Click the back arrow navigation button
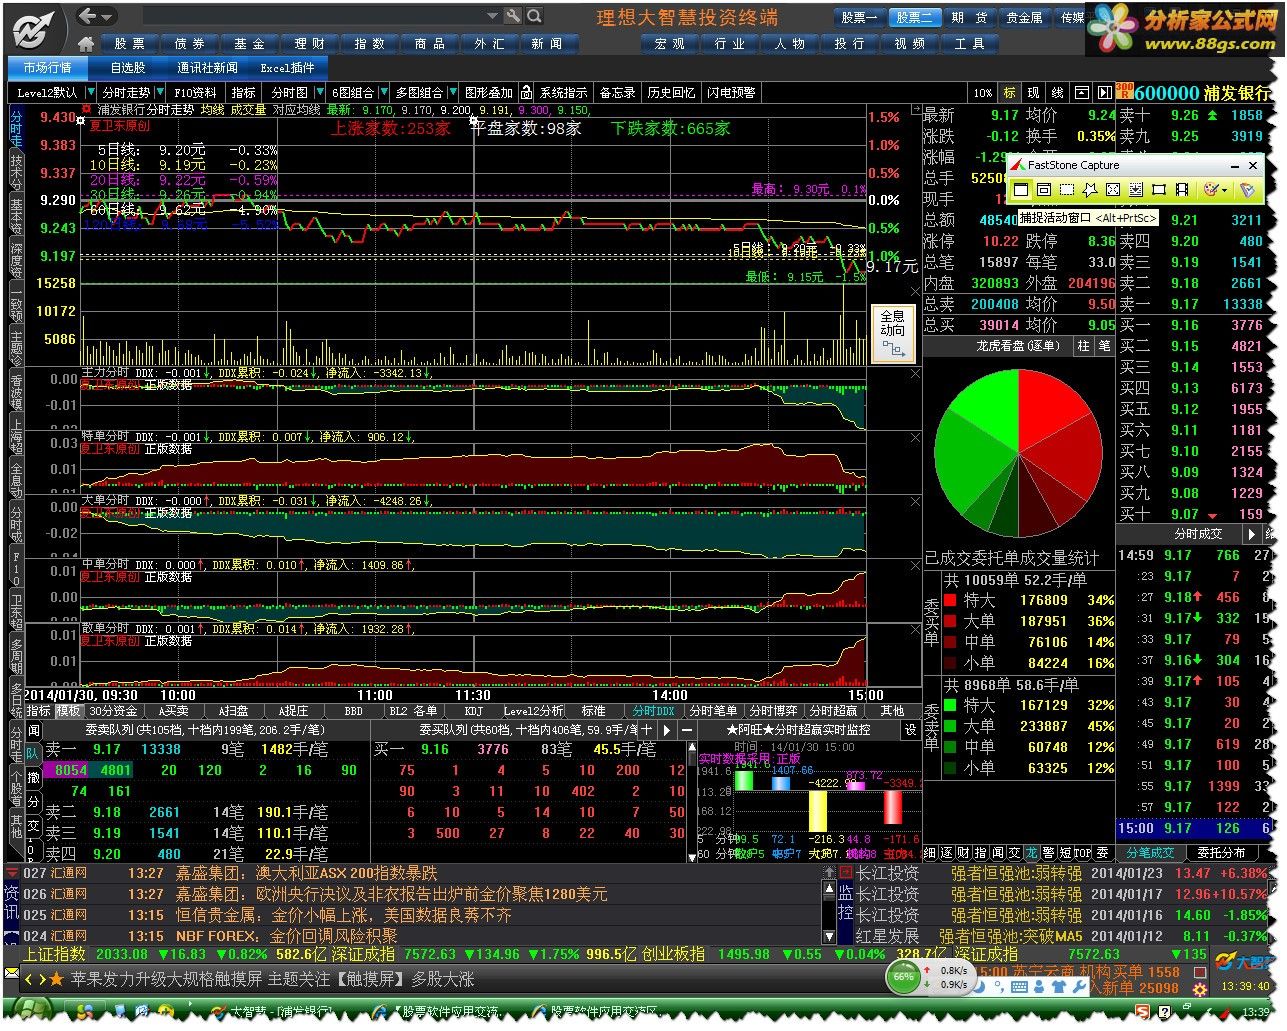 (x=88, y=16)
